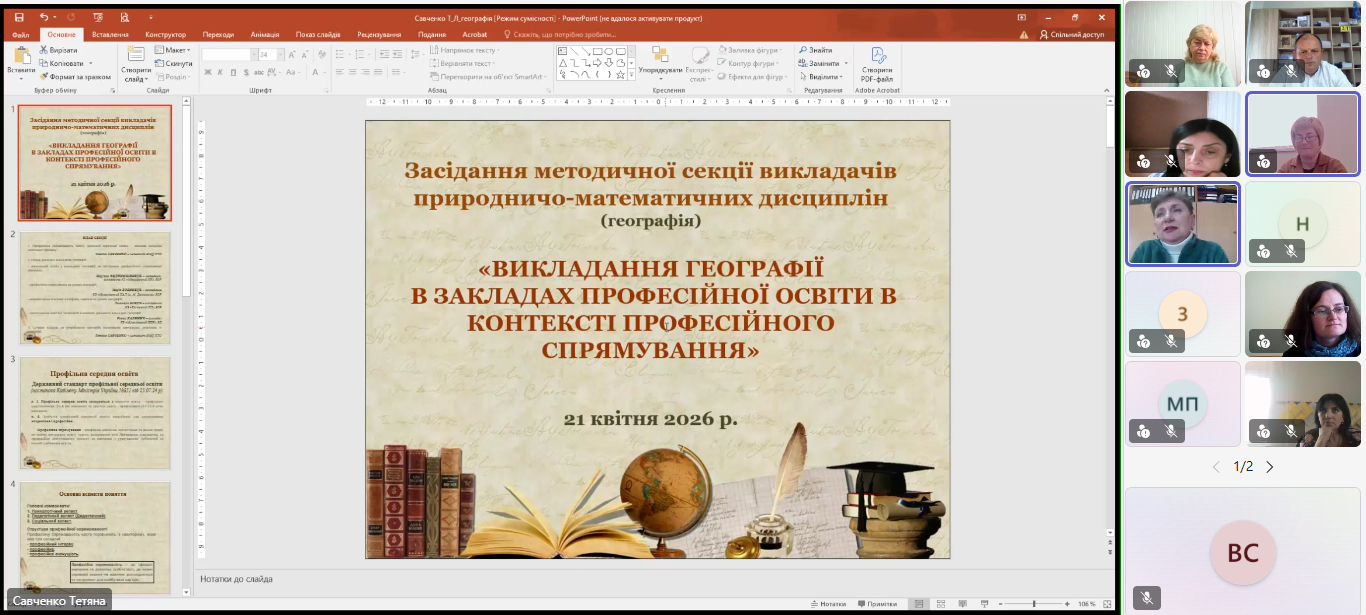Click the Save icon in quick access toolbar
The width and height of the screenshot is (1366, 615).
(x=20, y=18)
